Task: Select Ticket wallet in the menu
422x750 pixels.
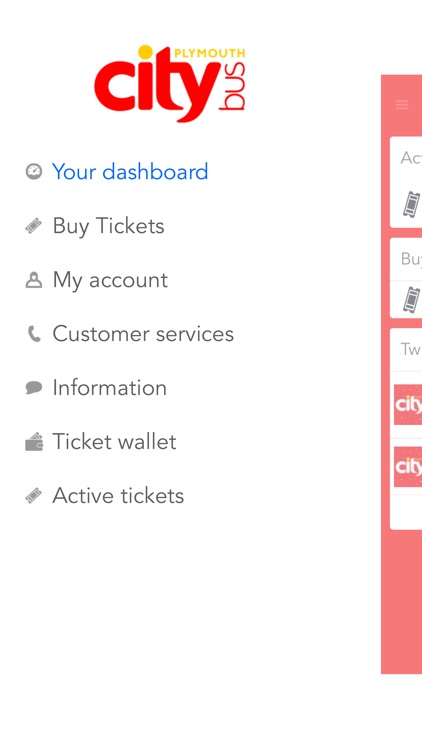Action: pos(114,441)
